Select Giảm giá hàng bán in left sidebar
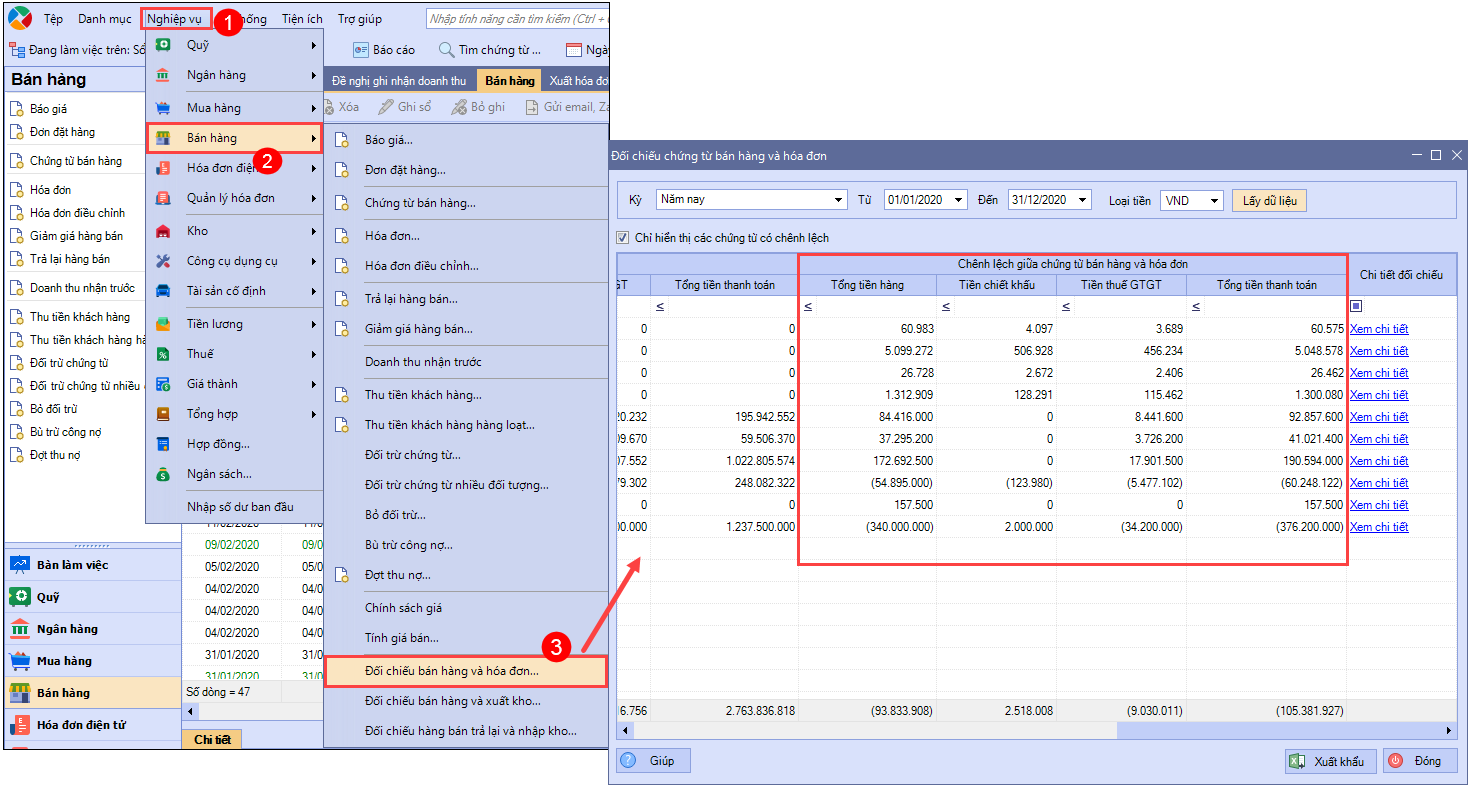This screenshot has height=788, width=1470. click(76, 236)
